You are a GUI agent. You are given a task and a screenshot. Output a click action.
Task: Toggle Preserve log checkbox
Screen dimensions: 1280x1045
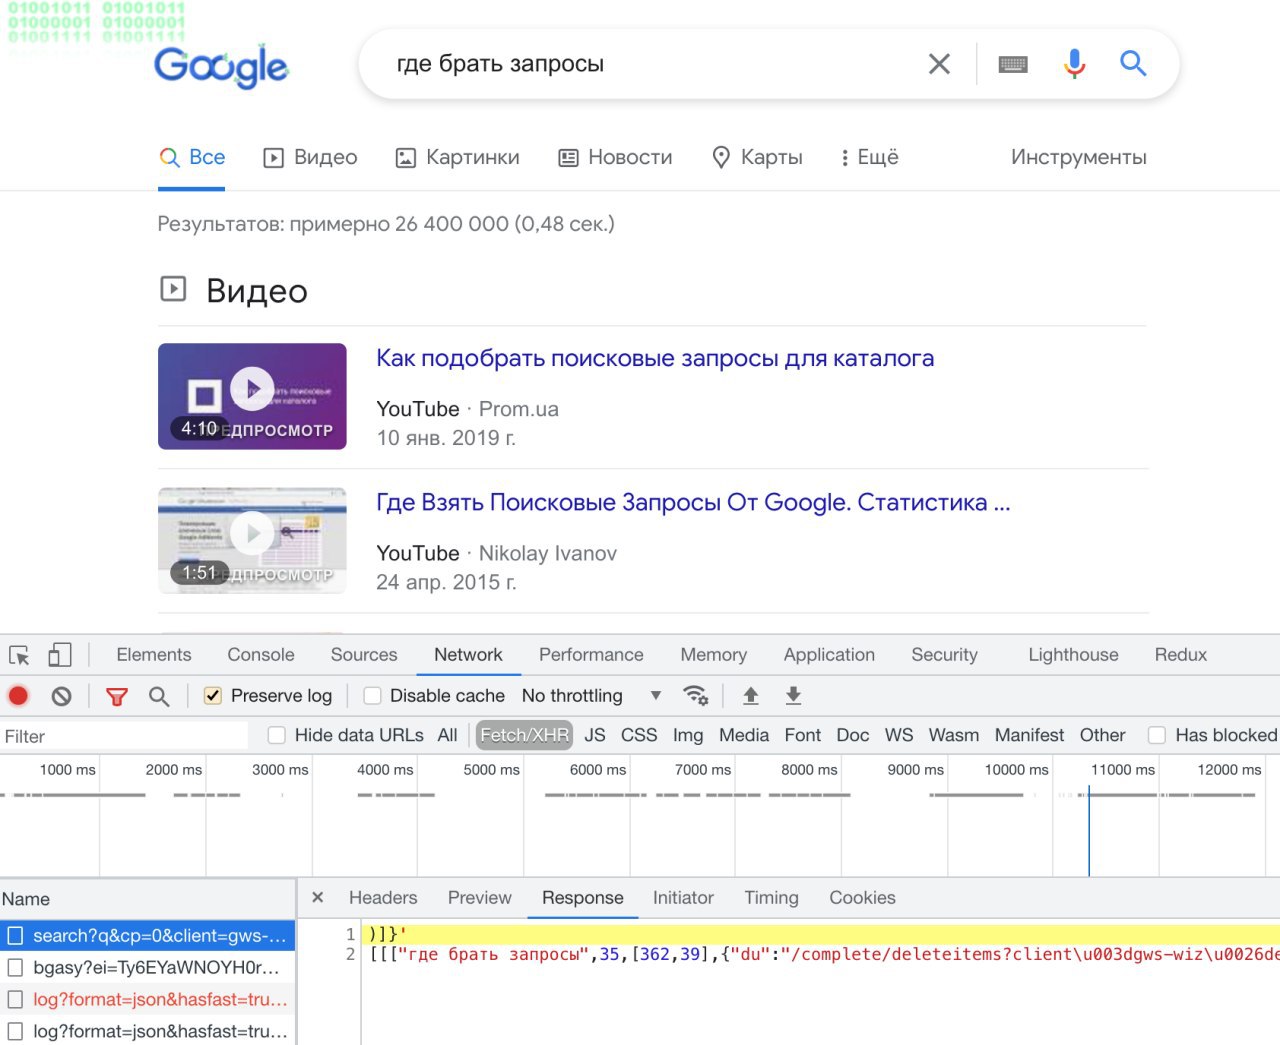213,696
